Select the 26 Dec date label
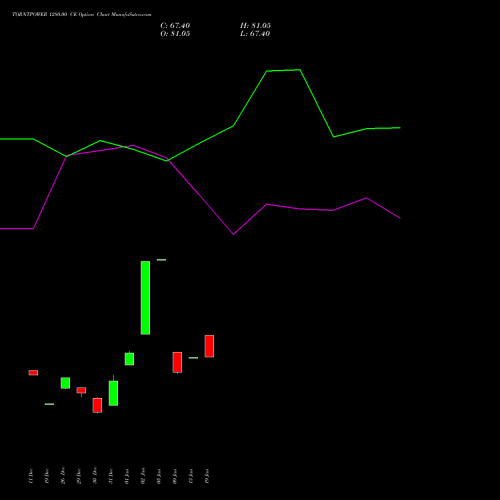This screenshot has width=500, height=500. [x=63, y=476]
